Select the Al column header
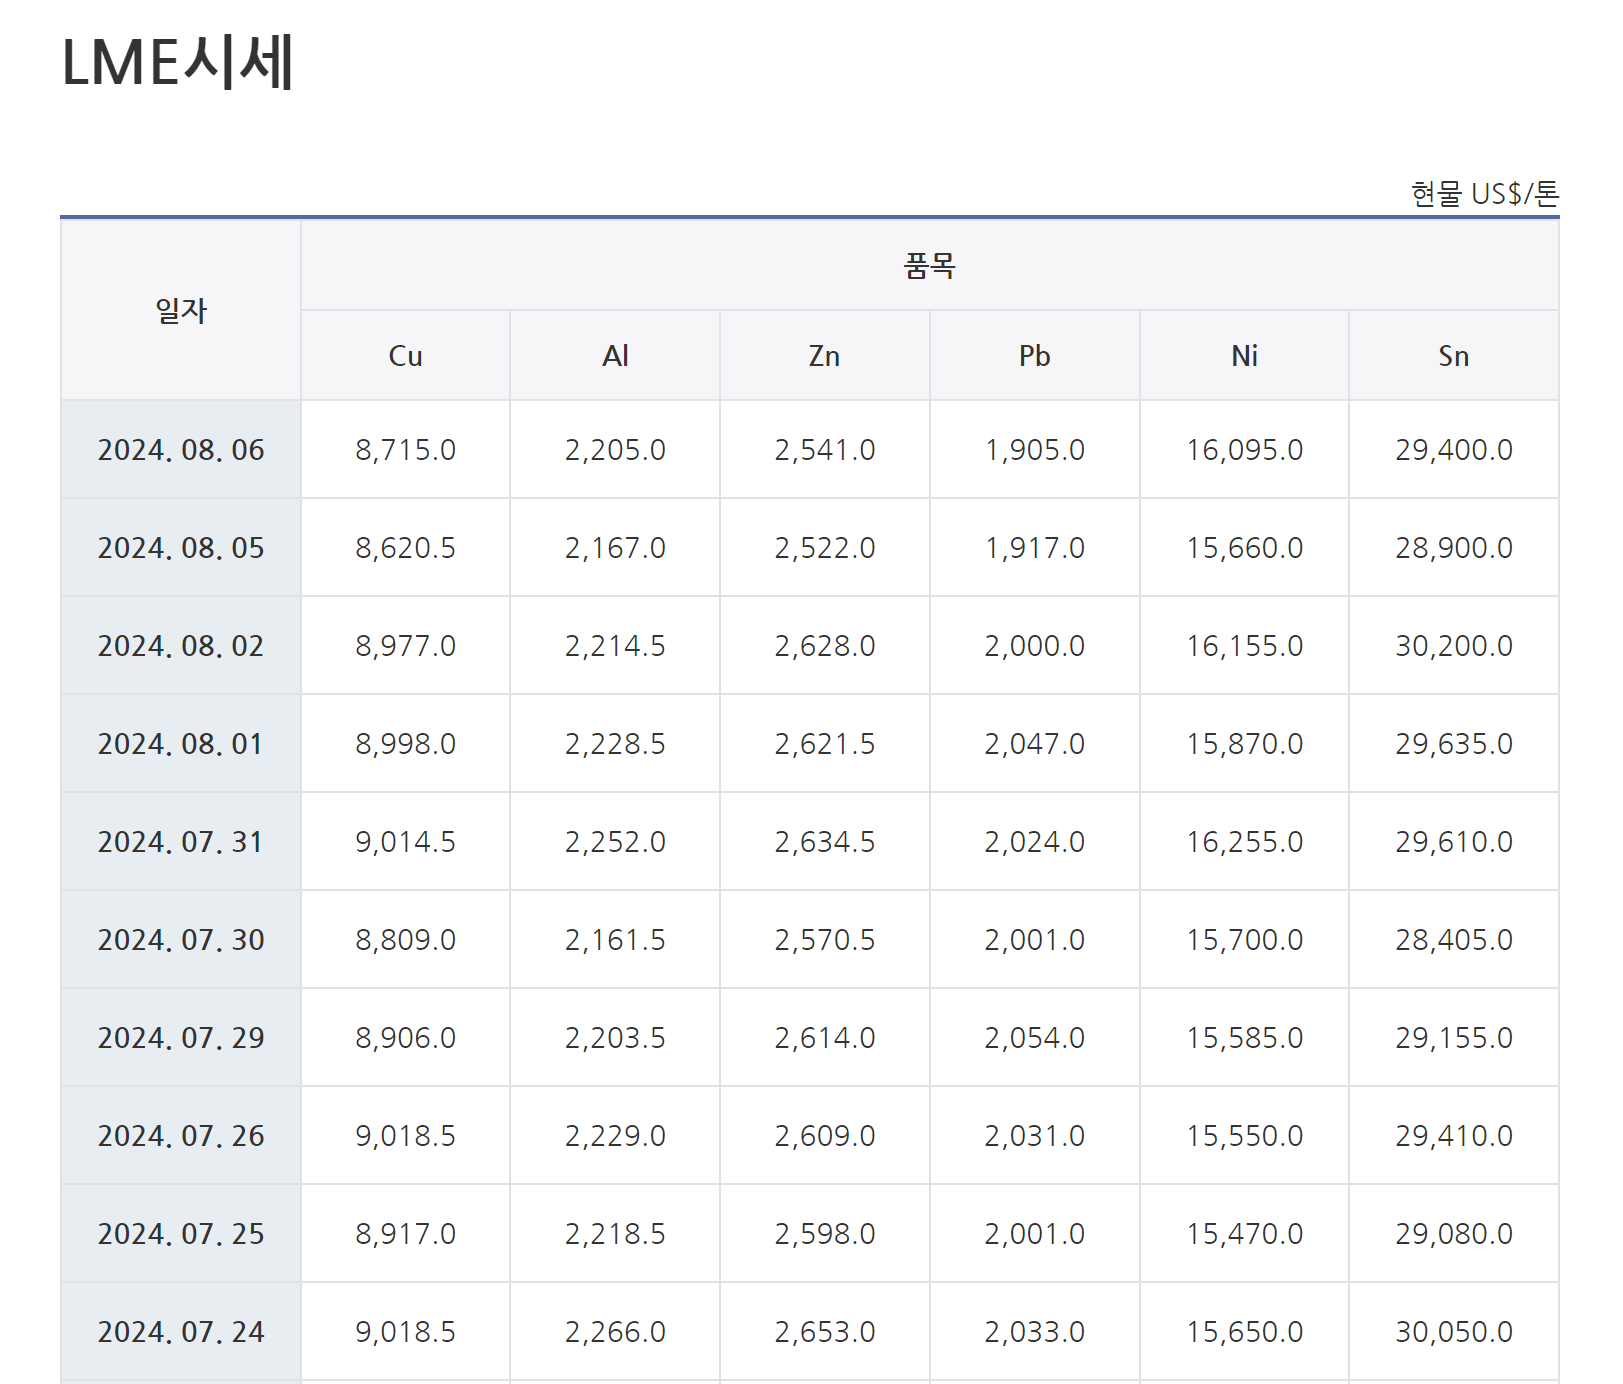Screen dimensions: 1623x1384 pyautogui.click(x=615, y=356)
